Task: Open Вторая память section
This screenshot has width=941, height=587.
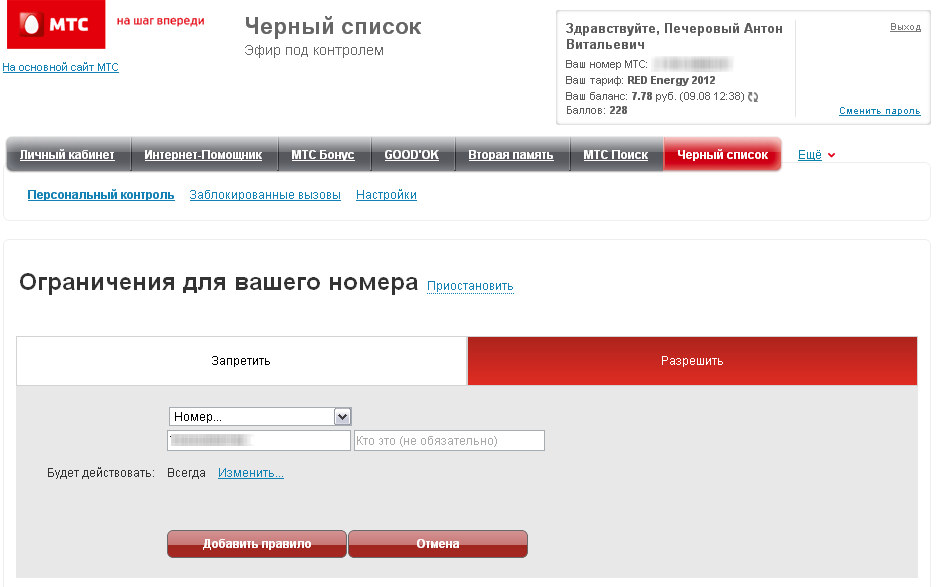Action: tap(510, 155)
